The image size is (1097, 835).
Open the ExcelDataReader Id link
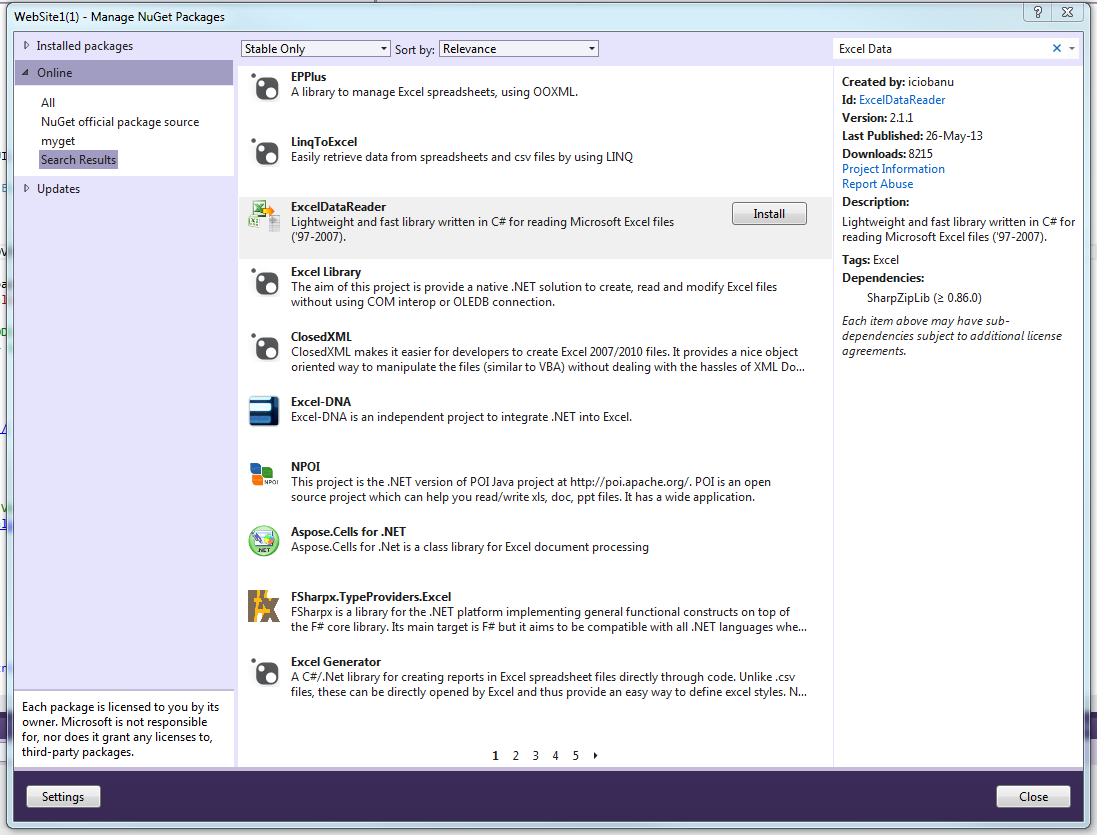click(x=902, y=100)
